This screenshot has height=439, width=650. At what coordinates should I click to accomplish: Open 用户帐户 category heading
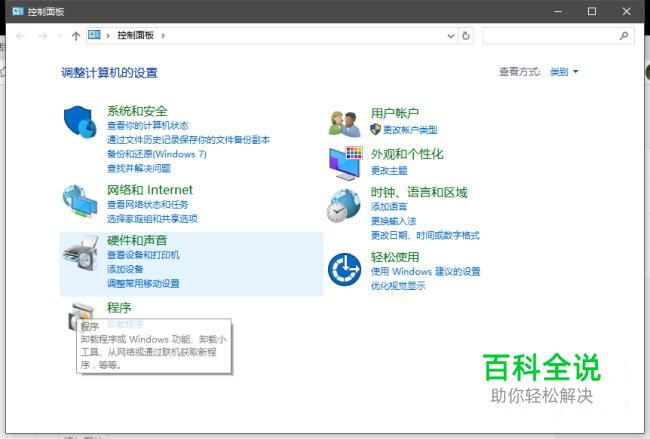[x=395, y=113]
